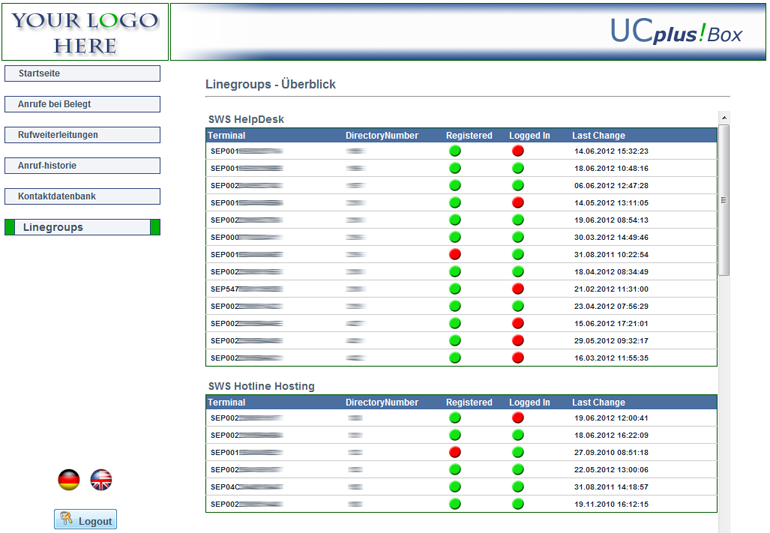Image resolution: width=770 pixels, height=533 pixels.
Task: Click Last Change header in SWS Hotline Hosting table
Action: point(598,402)
